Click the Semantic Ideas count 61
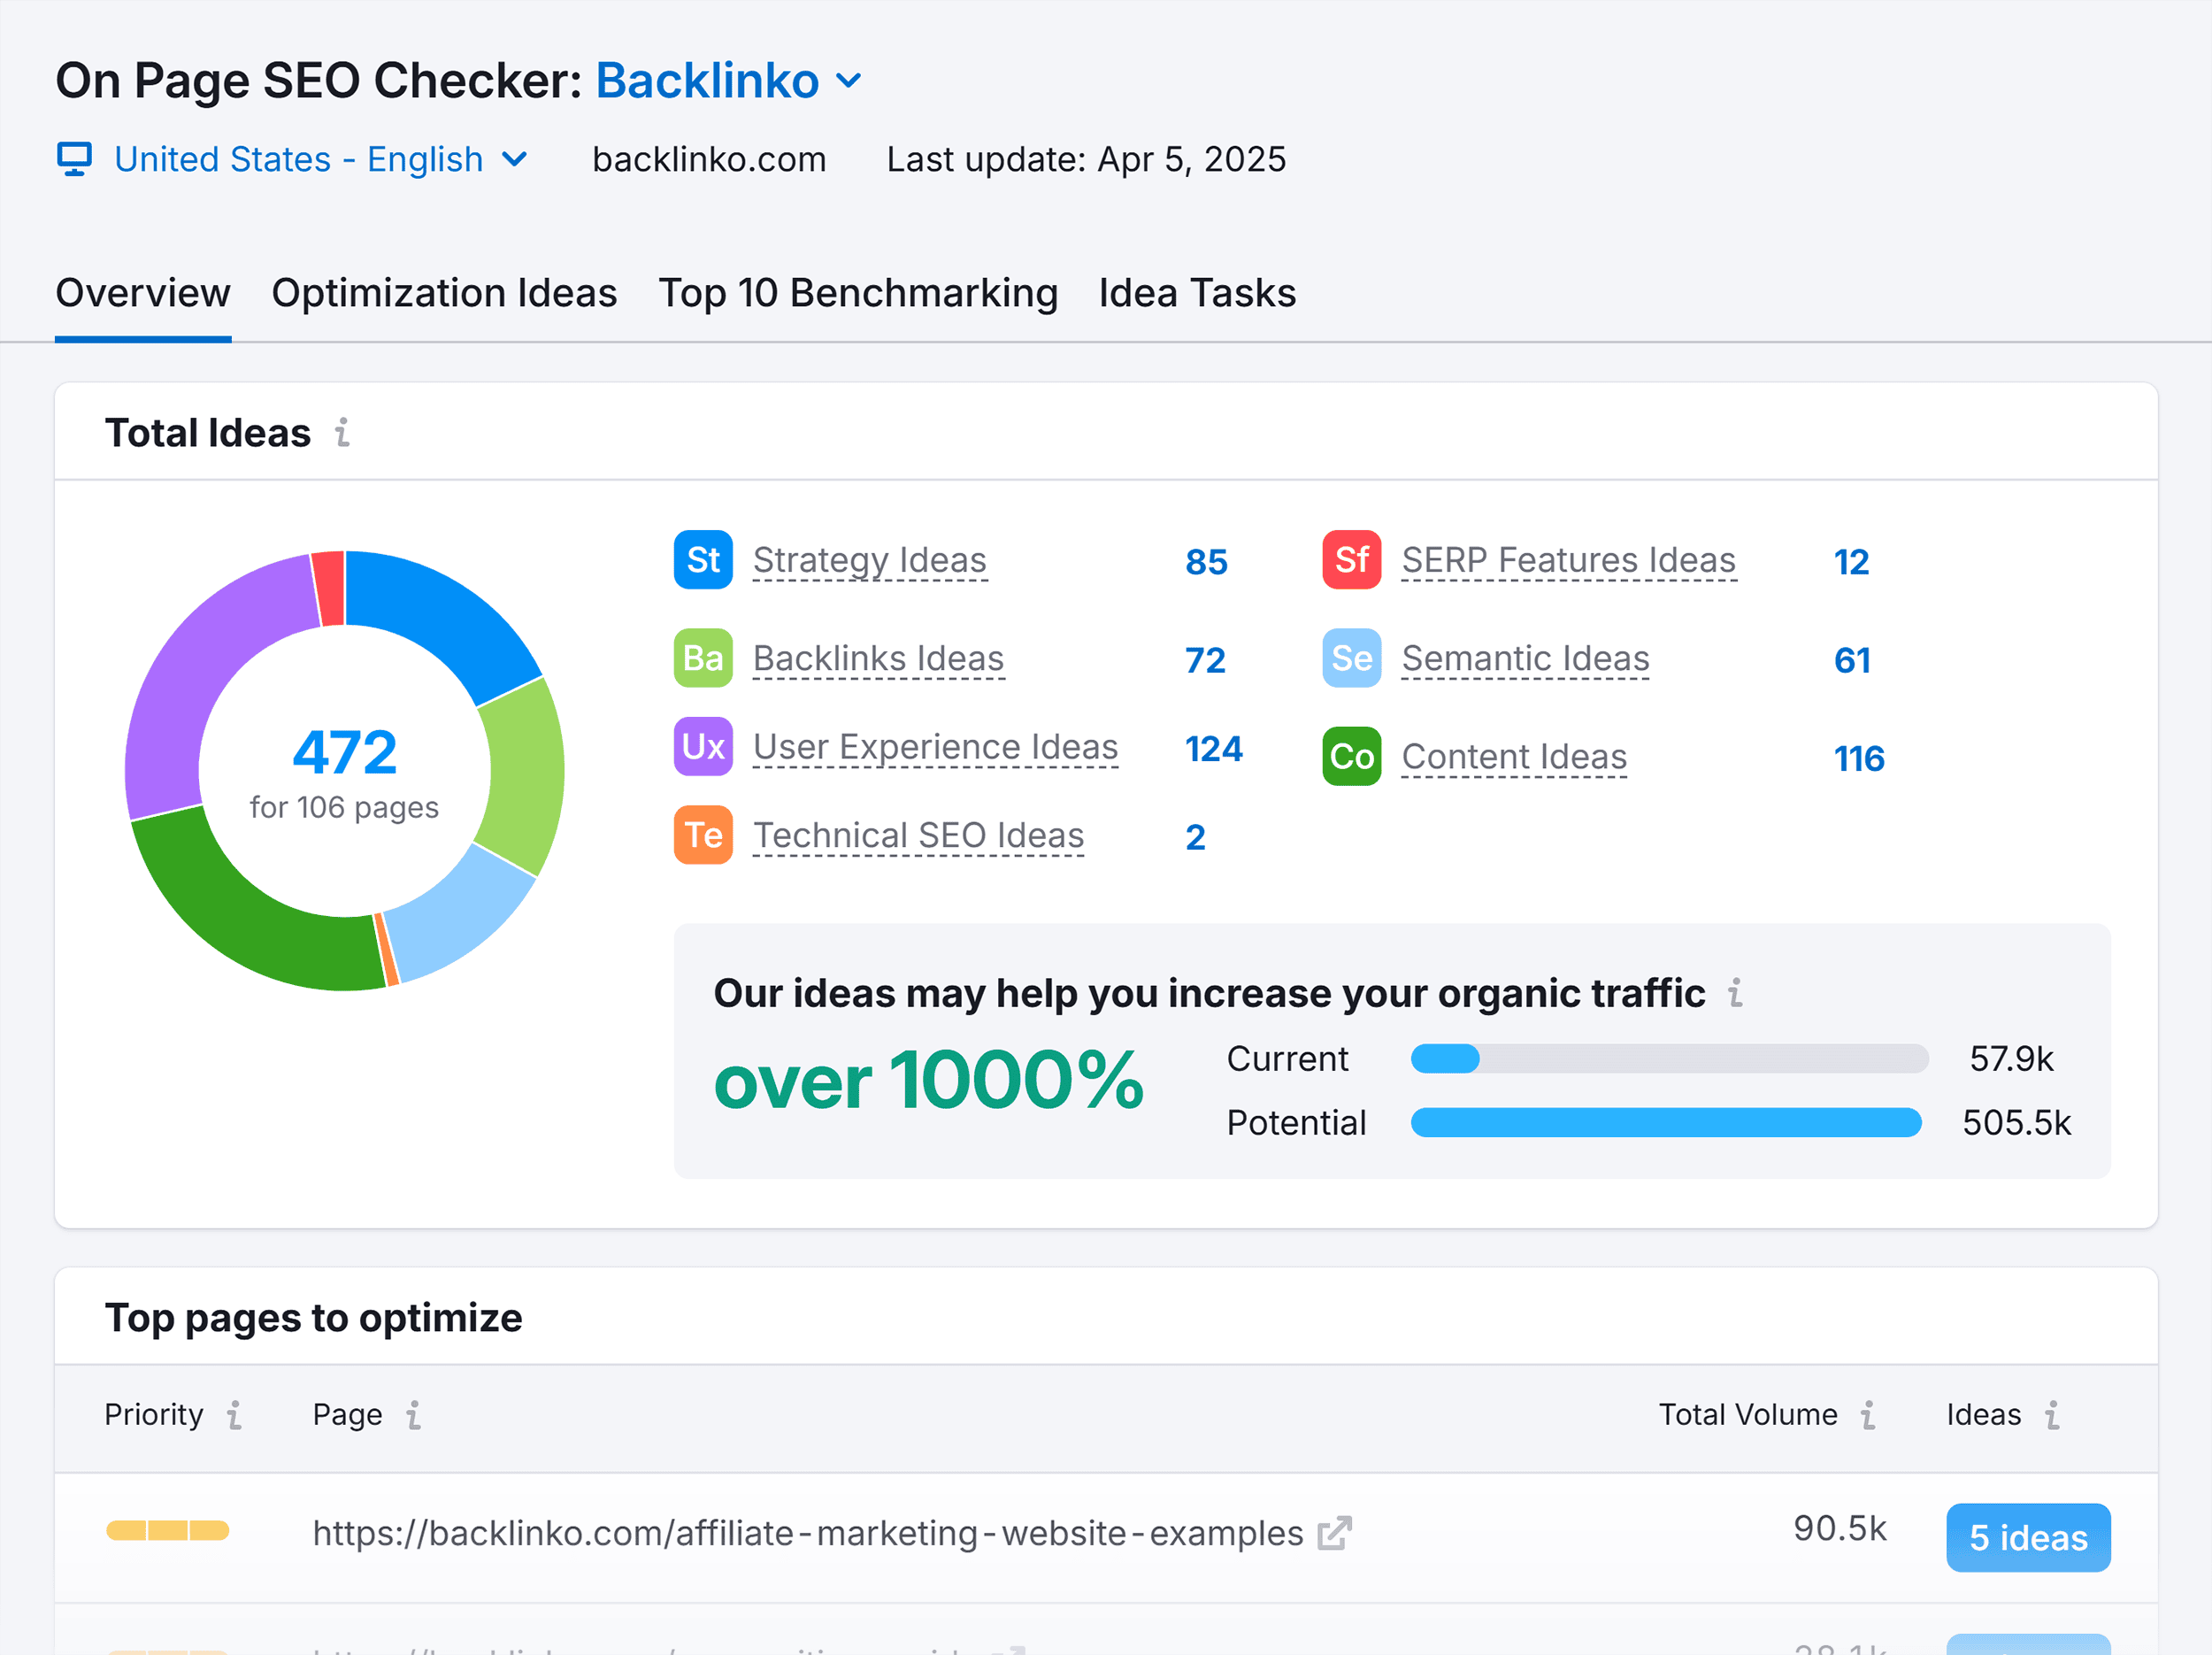 (x=1852, y=660)
